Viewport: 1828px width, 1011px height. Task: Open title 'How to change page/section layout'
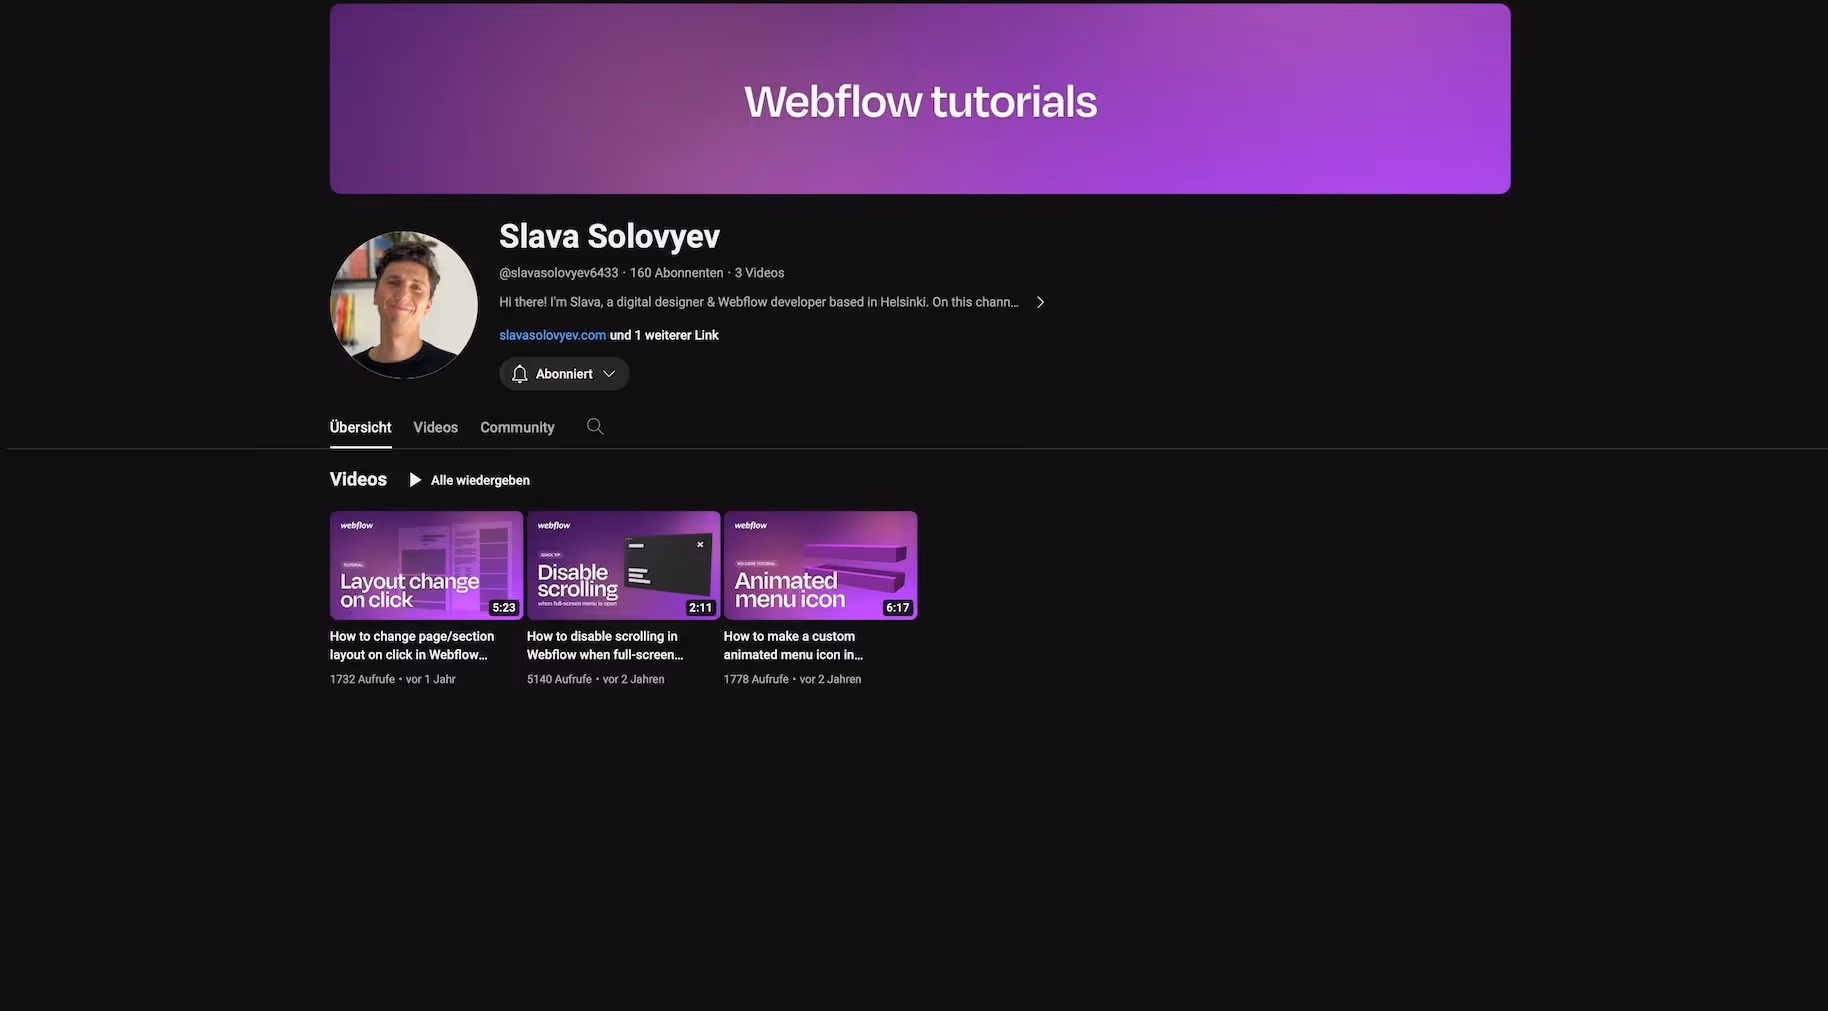[412, 645]
